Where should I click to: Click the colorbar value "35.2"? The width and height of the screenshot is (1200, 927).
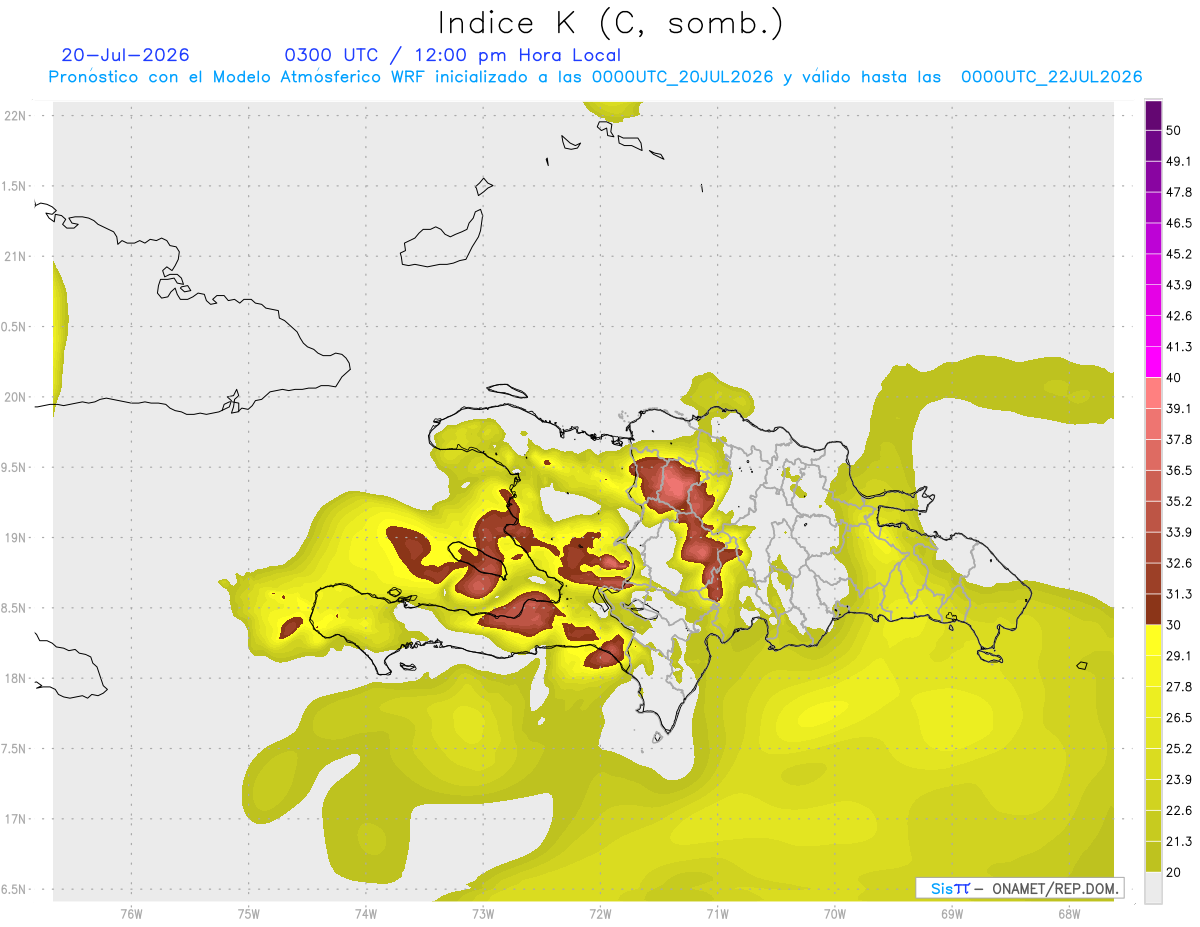1179,502
